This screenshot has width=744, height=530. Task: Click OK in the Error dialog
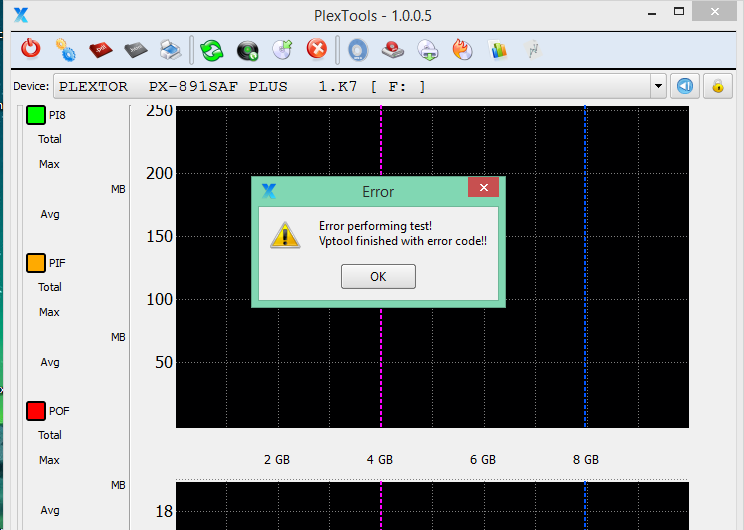tap(378, 277)
